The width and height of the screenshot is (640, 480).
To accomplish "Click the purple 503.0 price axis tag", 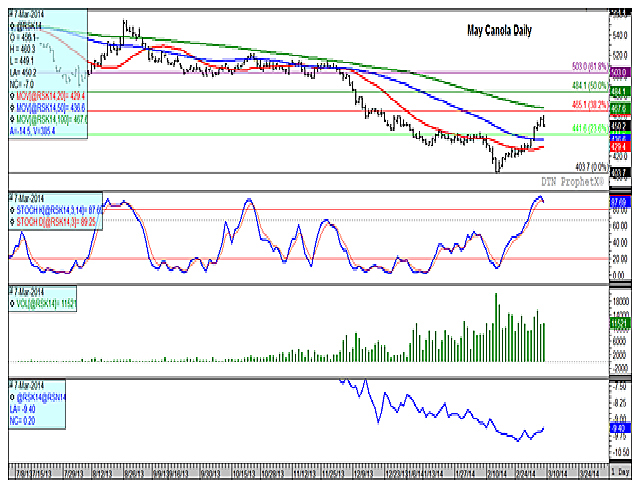I will coord(620,73).
